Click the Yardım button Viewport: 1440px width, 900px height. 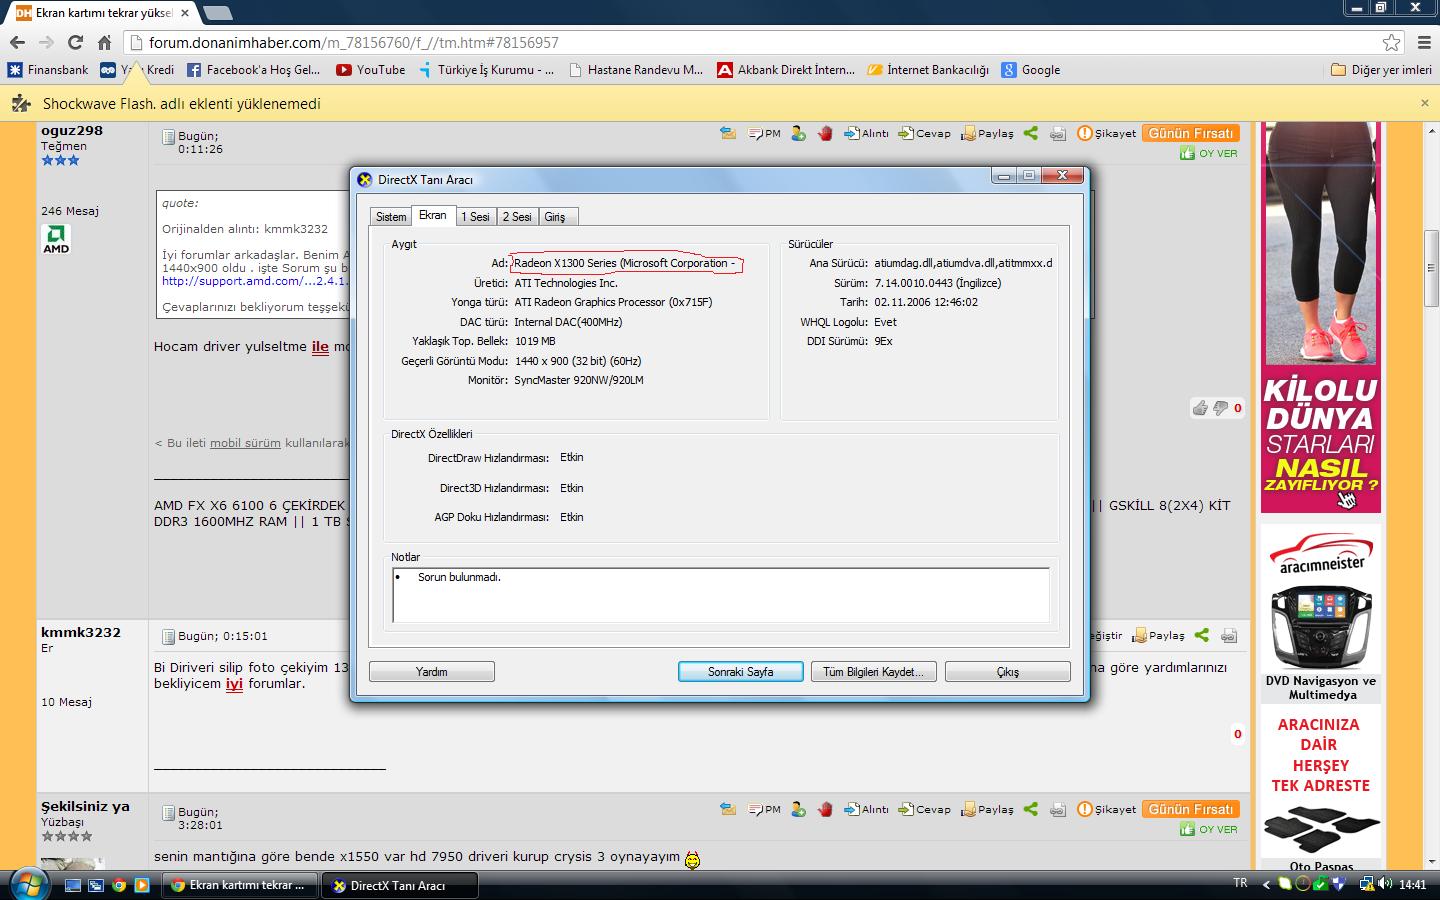pos(432,672)
